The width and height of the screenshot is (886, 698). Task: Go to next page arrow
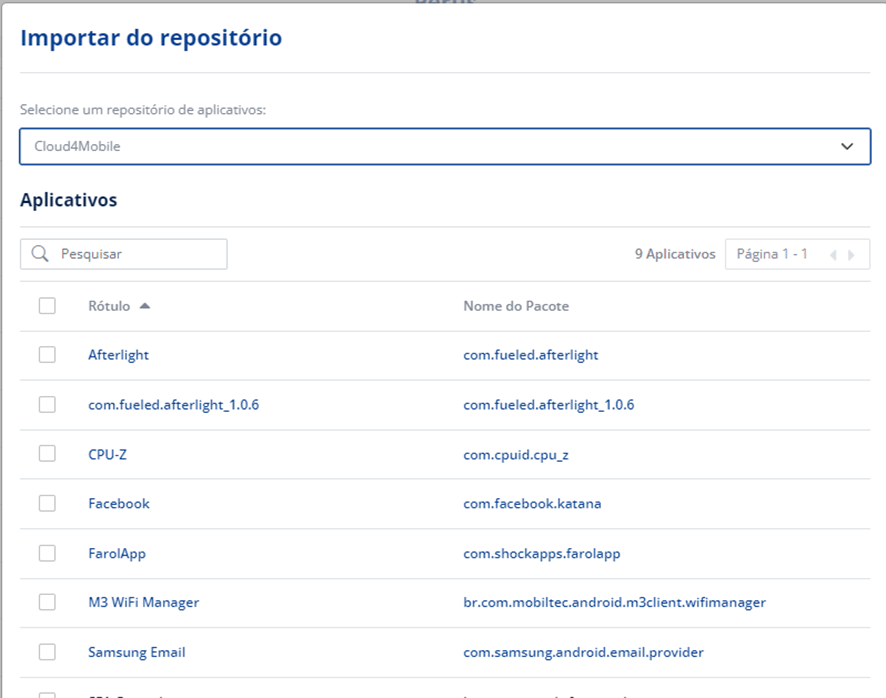pyautogui.click(x=852, y=255)
